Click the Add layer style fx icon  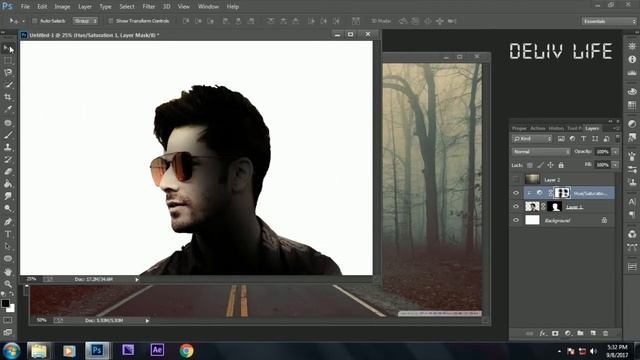[x=542, y=333]
